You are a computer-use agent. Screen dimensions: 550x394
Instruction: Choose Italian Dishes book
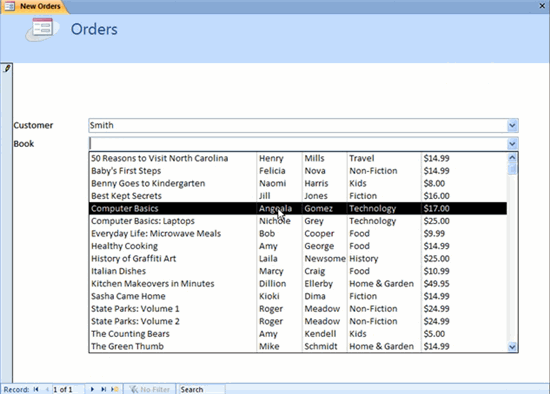tap(298, 271)
